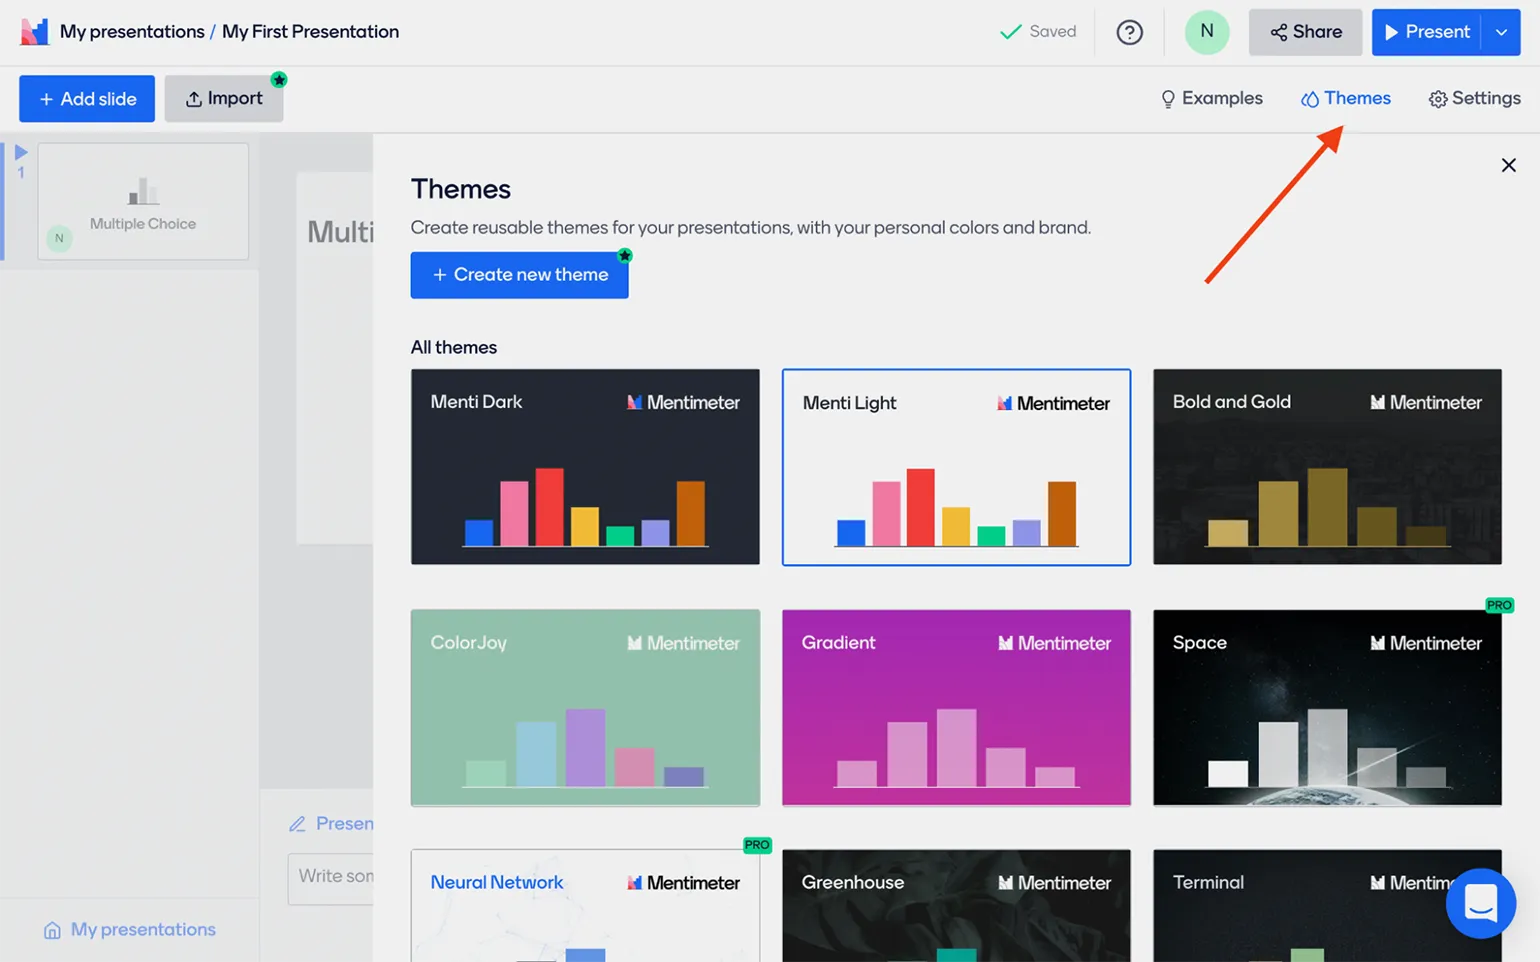Click the play icon beside slide 1

[21, 153]
